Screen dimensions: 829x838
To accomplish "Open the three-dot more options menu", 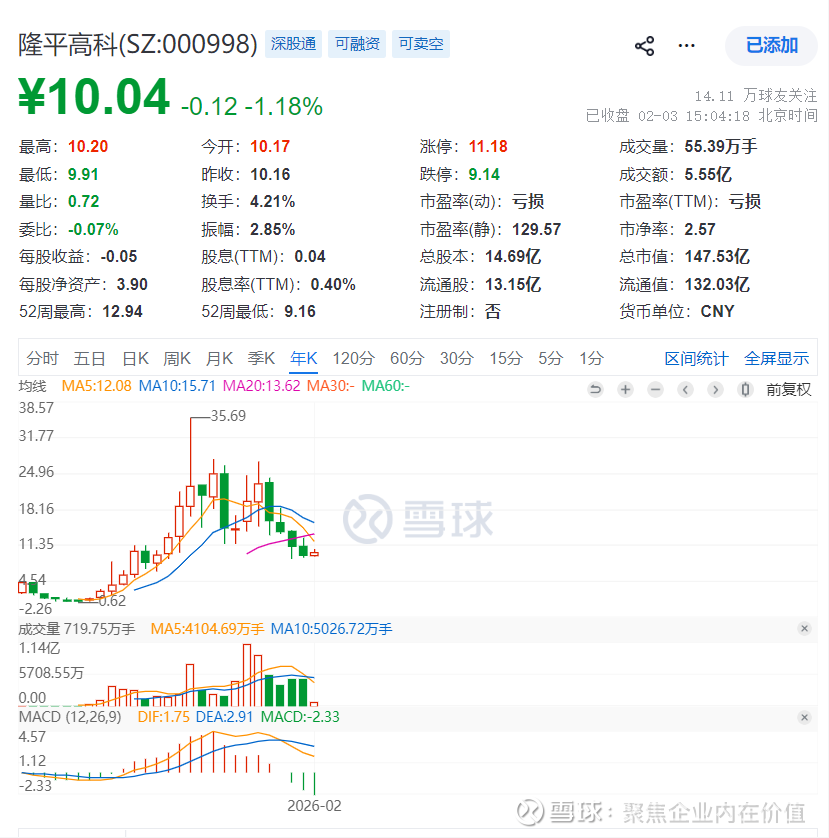I will point(686,46).
